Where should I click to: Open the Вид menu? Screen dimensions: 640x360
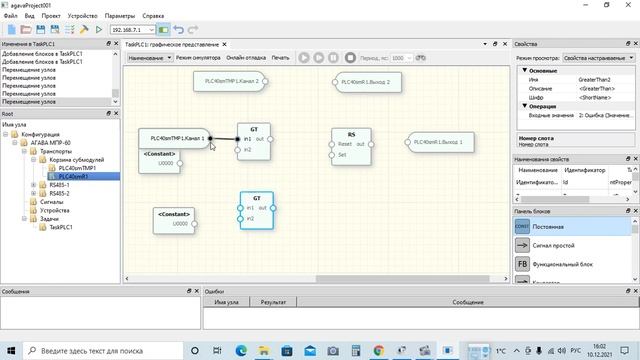coord(29,16)
